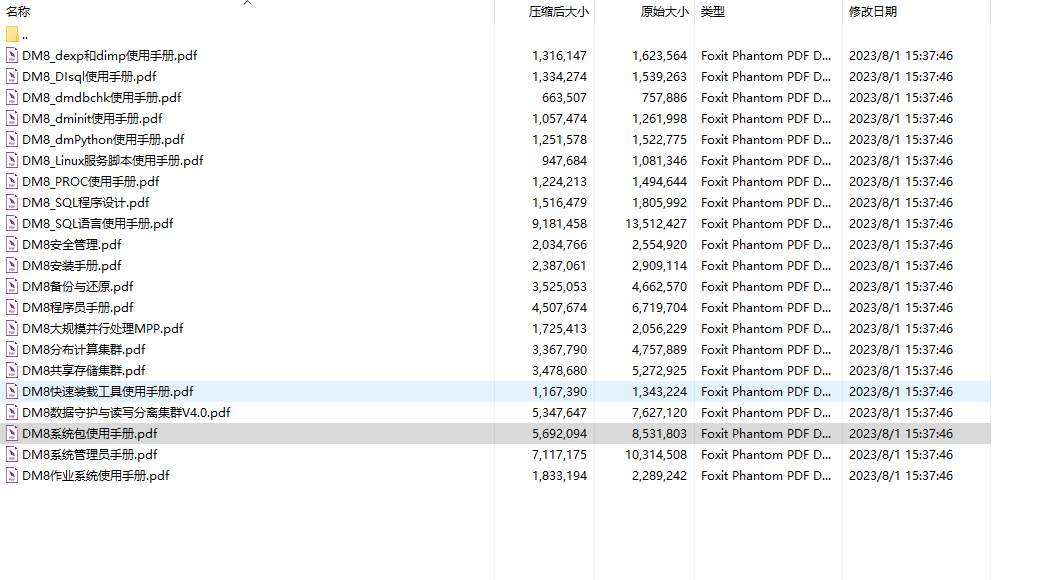
Task: Select file name DM8分布计算集群.pdf
Action: 84,349
